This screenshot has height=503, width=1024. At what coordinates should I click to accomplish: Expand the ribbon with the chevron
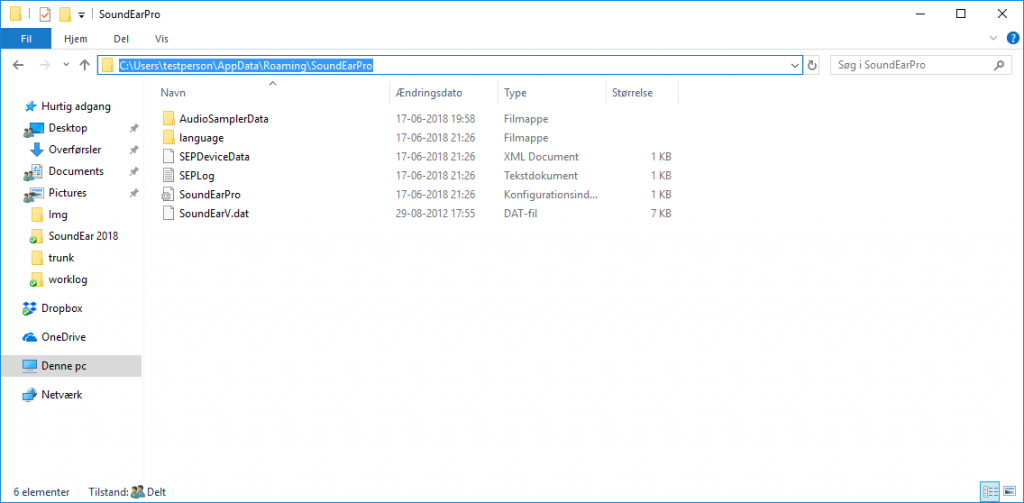tap(993, 38)
